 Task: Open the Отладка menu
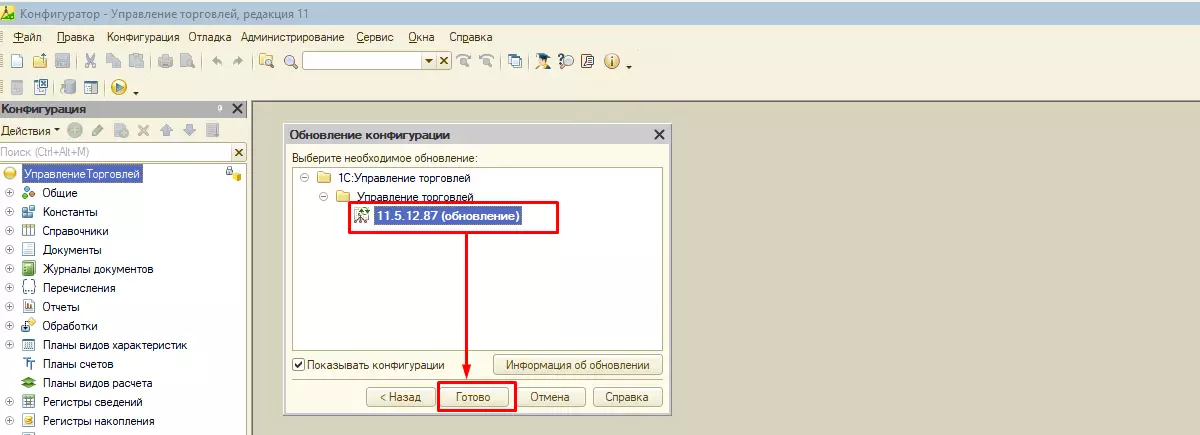[210, 37]
